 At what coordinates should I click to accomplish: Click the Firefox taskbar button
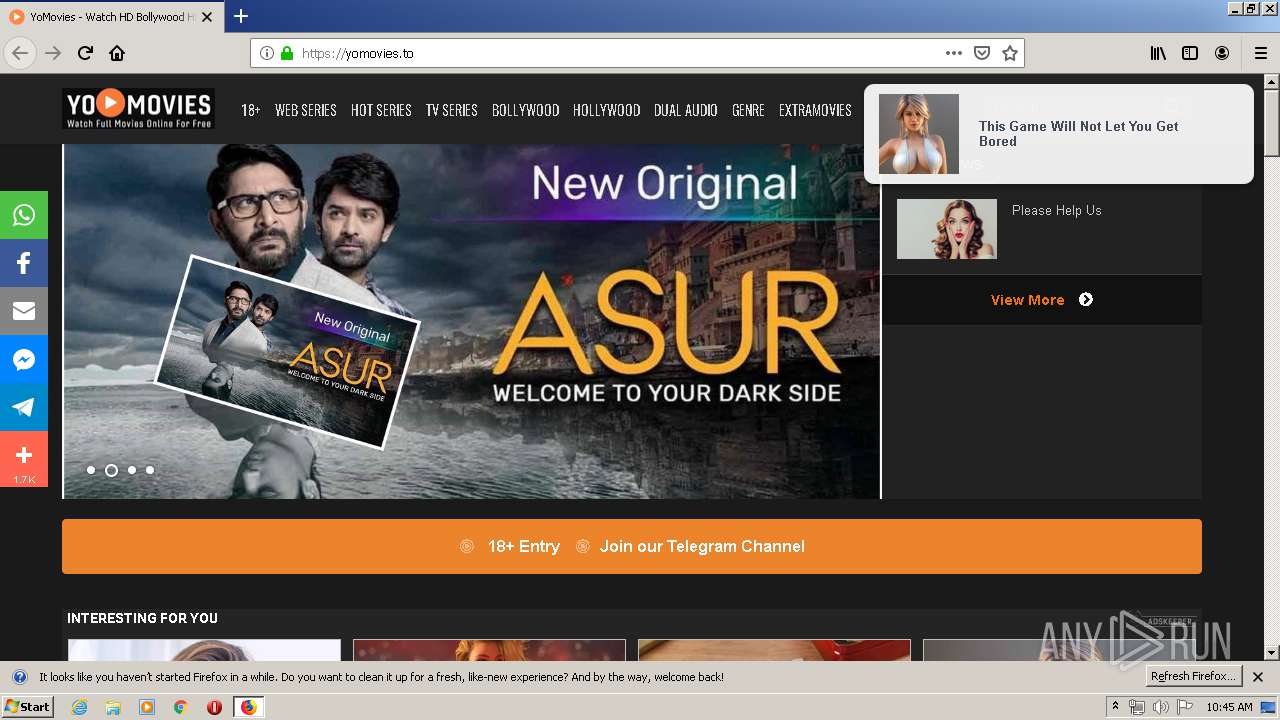pos(248,707)
